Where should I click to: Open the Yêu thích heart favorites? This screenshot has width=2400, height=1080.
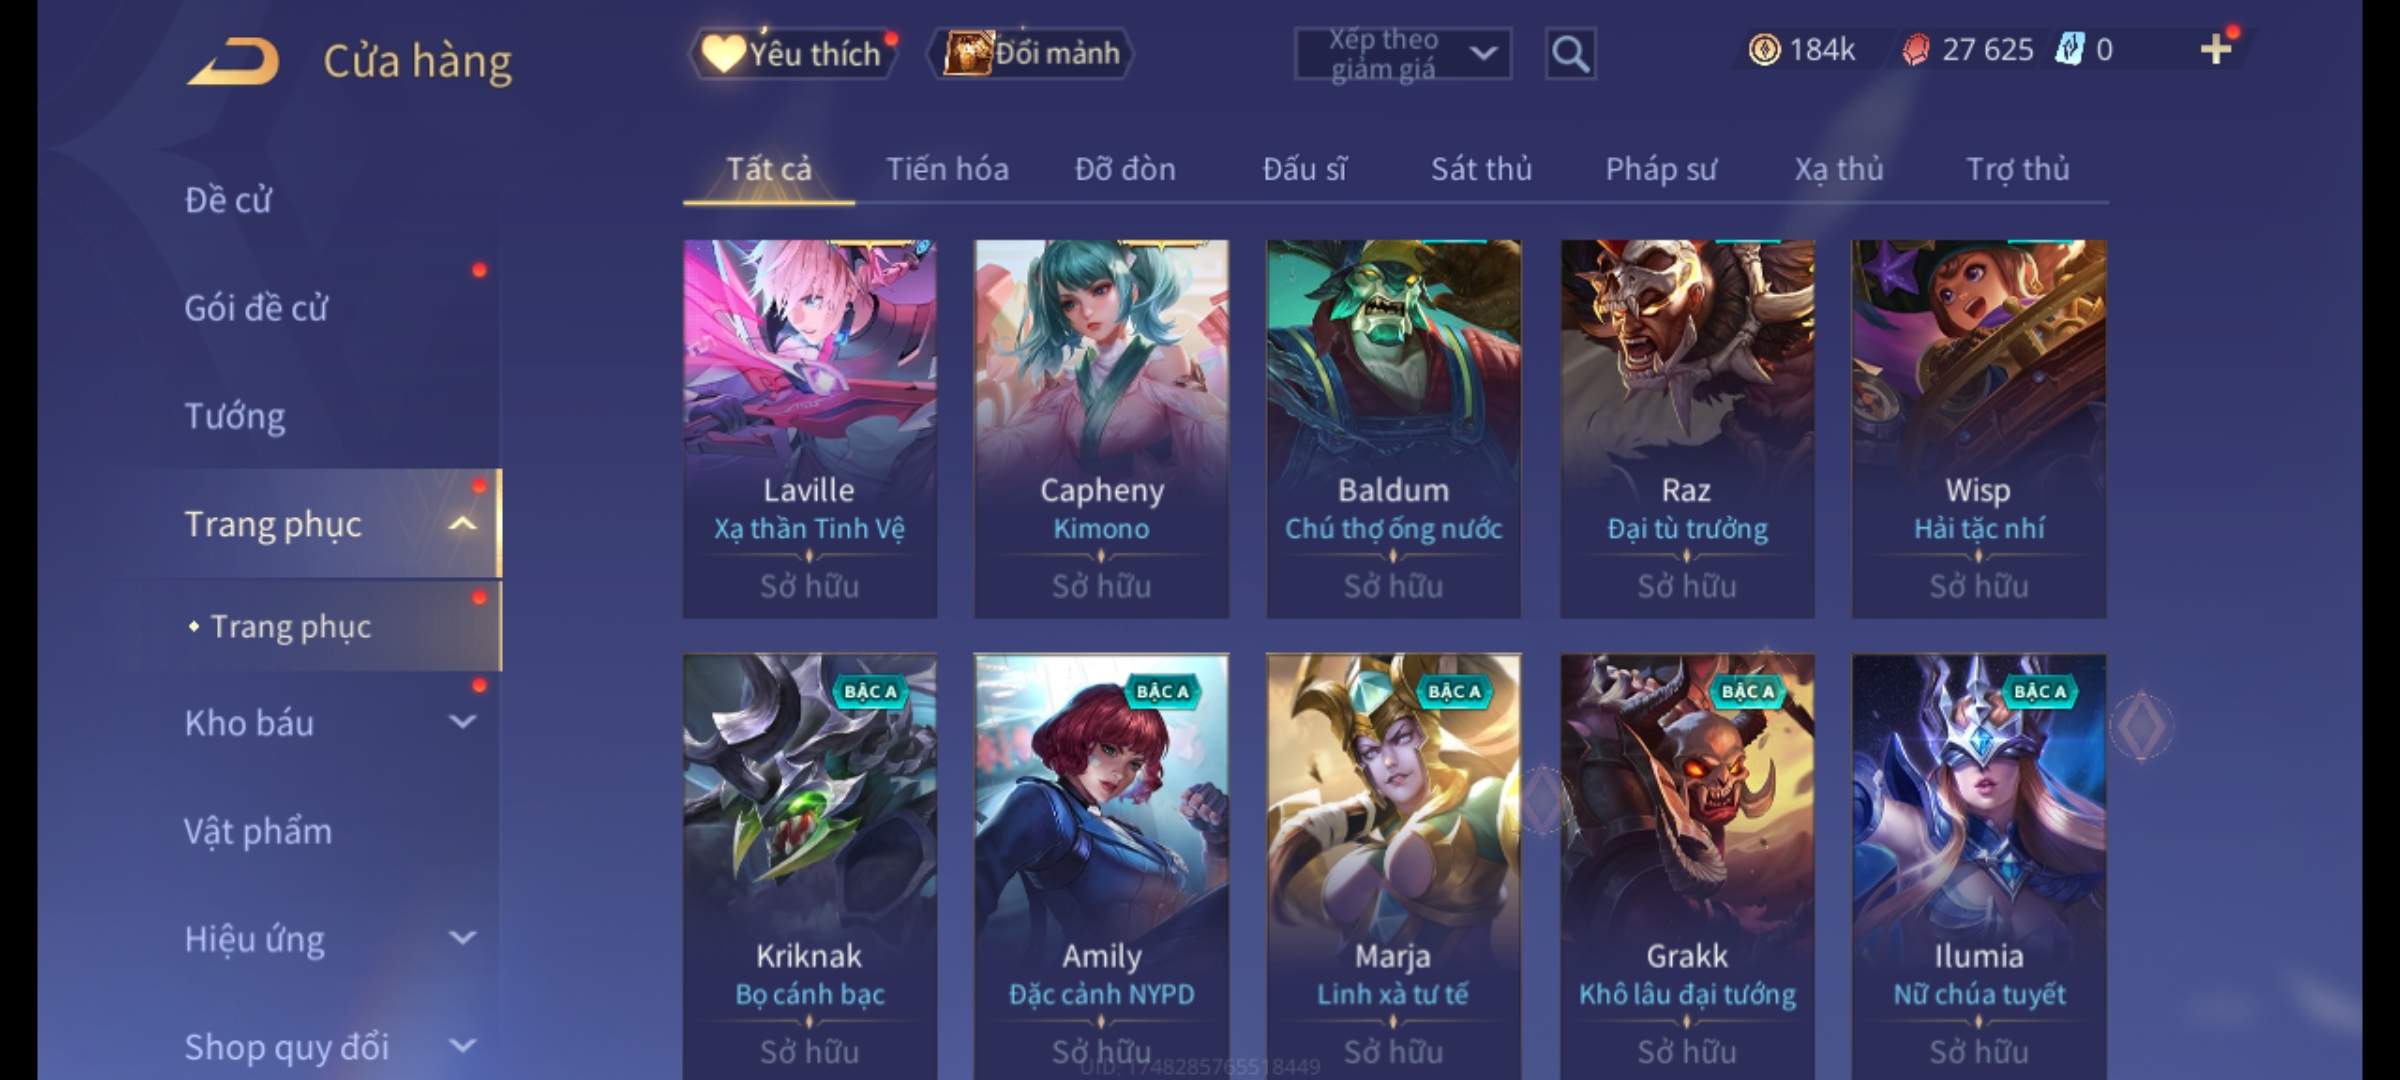tap(792, 53)
